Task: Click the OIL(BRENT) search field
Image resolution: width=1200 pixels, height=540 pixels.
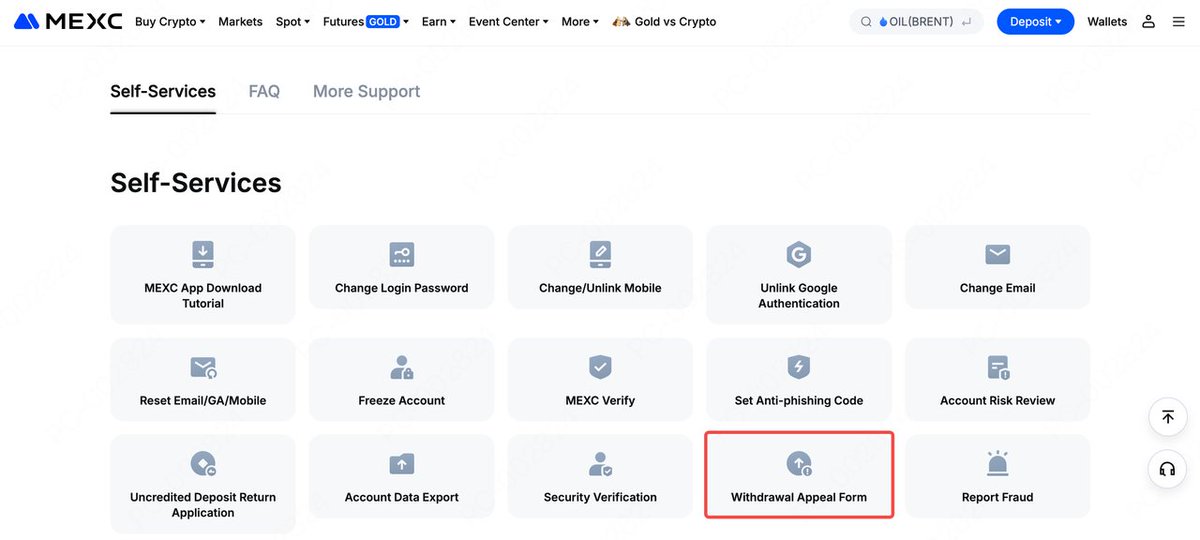Action: pyautogui.click(x=916, y=22)
